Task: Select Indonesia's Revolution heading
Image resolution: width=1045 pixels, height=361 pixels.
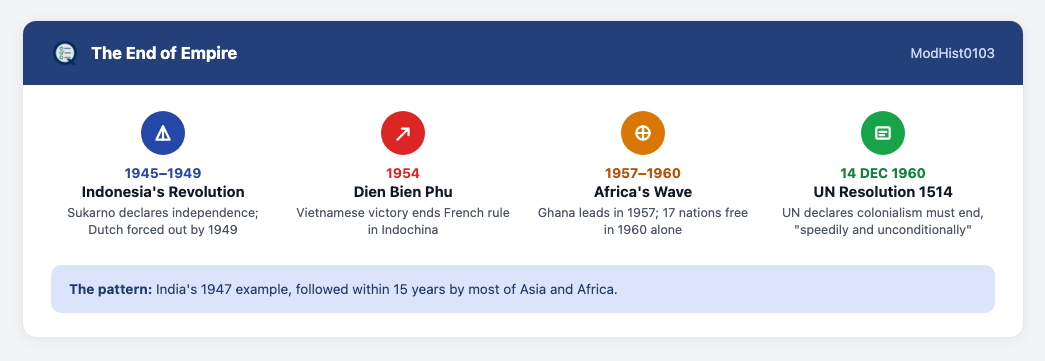Action: (x=163, y=192)
